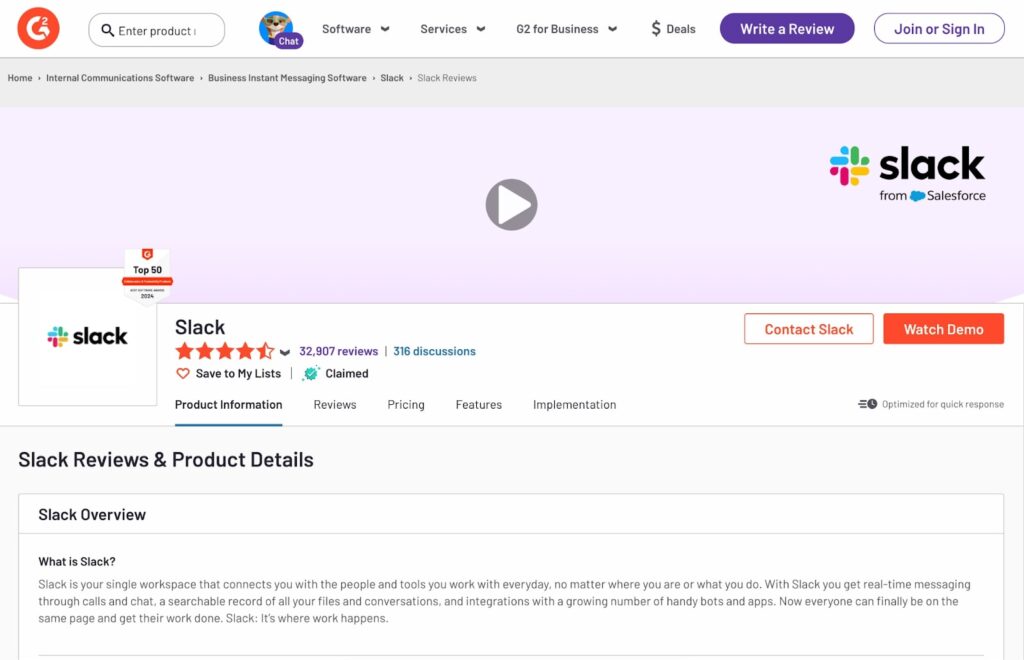
Task: Switch to the Product Information tab
Action: coord(229,405)
